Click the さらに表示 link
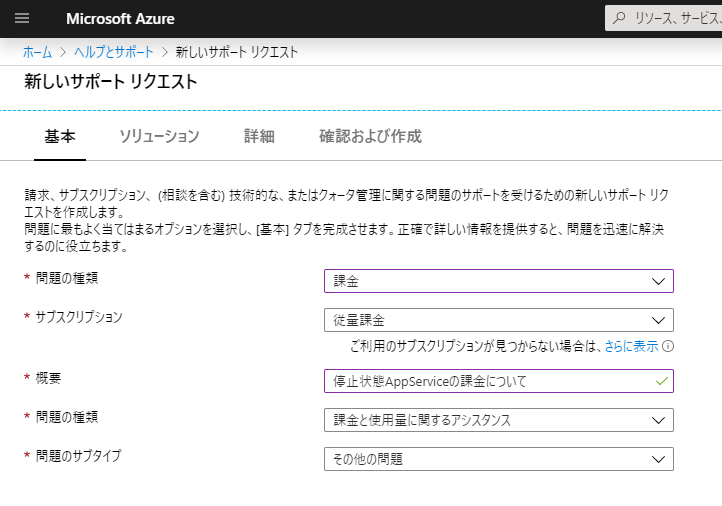The height and width of the screenshot is (506, 722). coord(631,346)
